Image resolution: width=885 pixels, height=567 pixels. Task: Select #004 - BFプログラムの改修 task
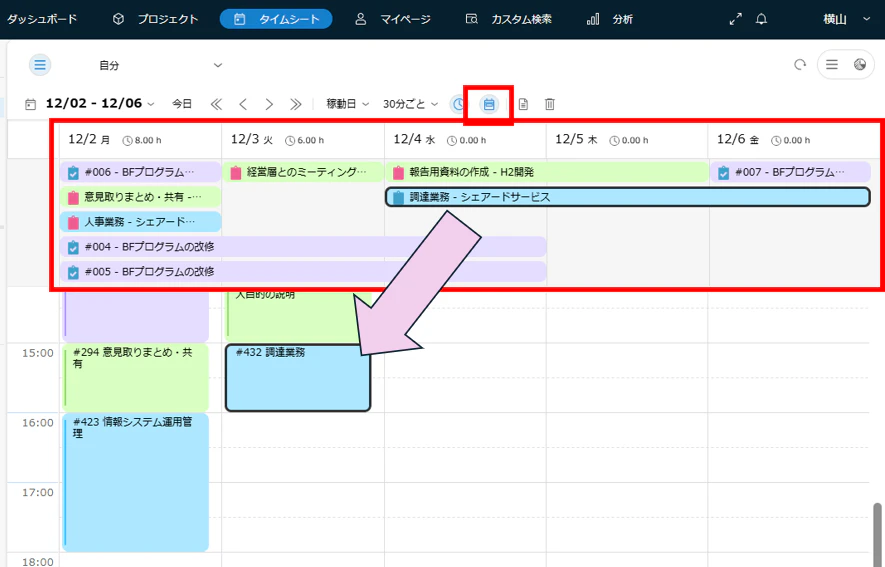(303, 247)
